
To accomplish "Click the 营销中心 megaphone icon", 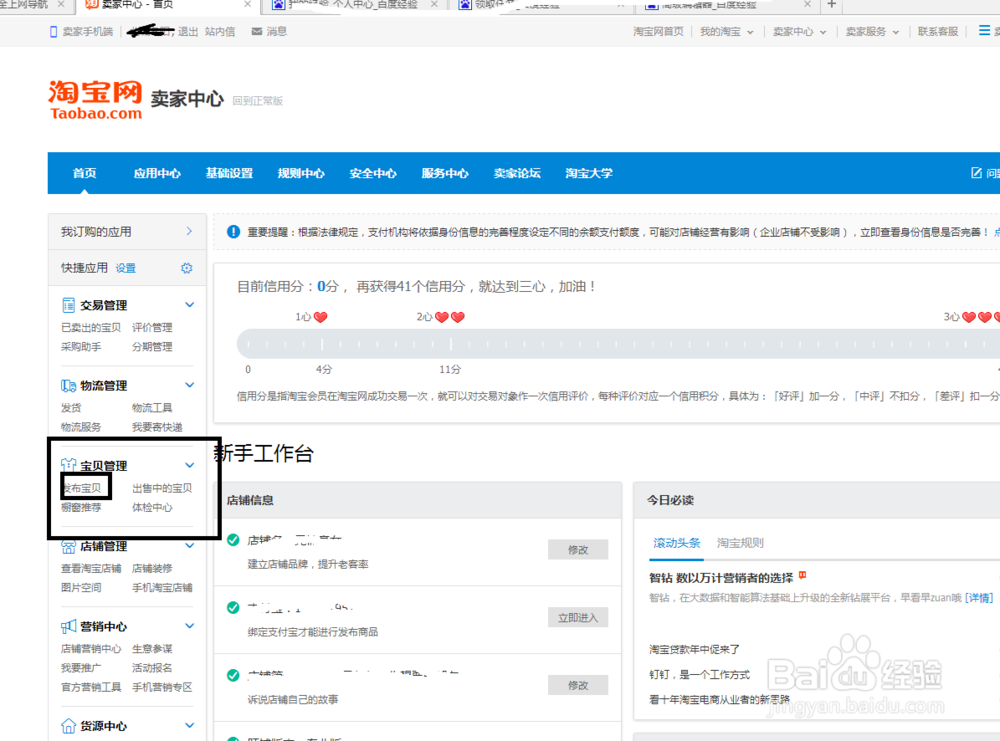I will 68,626.
